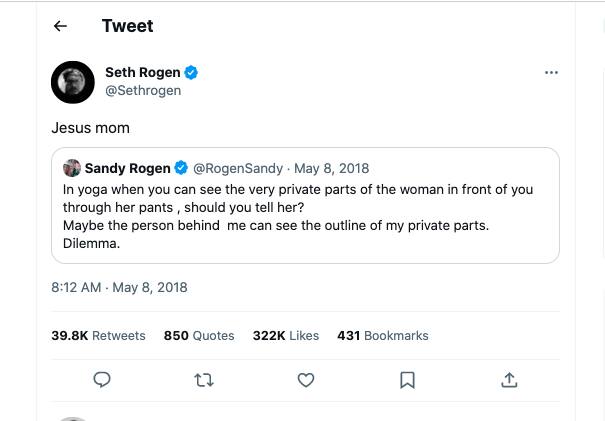View the 850 Quotes list

(199, 335)
